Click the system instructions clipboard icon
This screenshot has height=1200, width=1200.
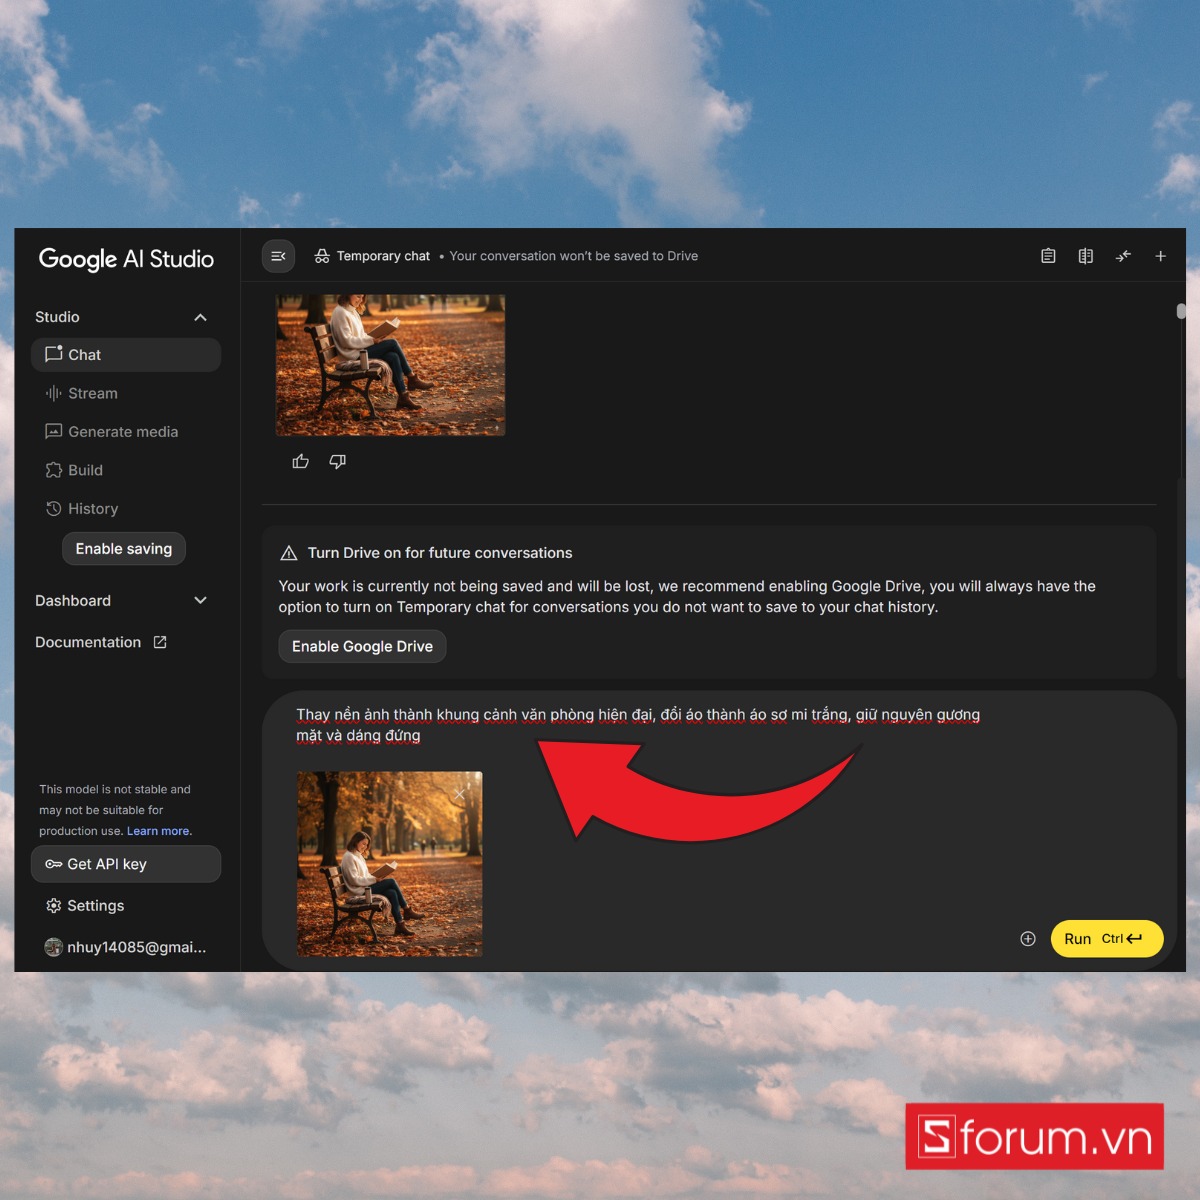tap(1048, 256)
